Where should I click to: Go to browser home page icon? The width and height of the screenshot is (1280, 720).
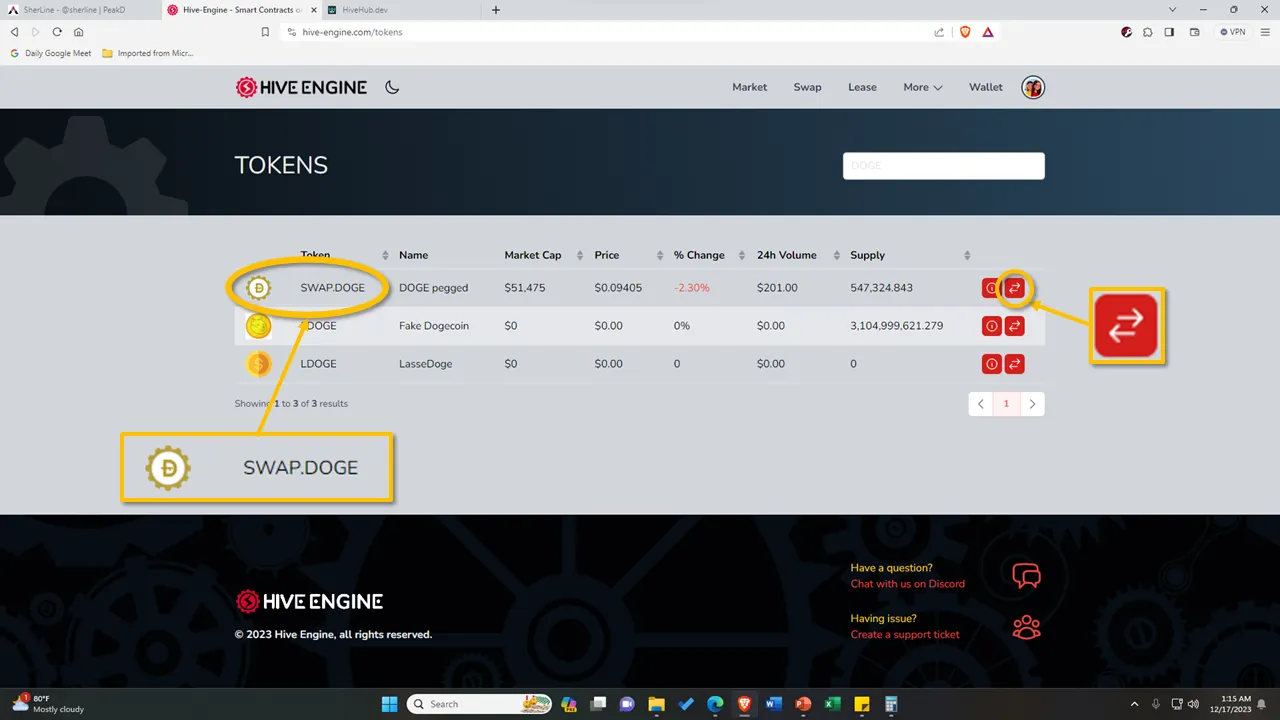(x=79, y=32)
